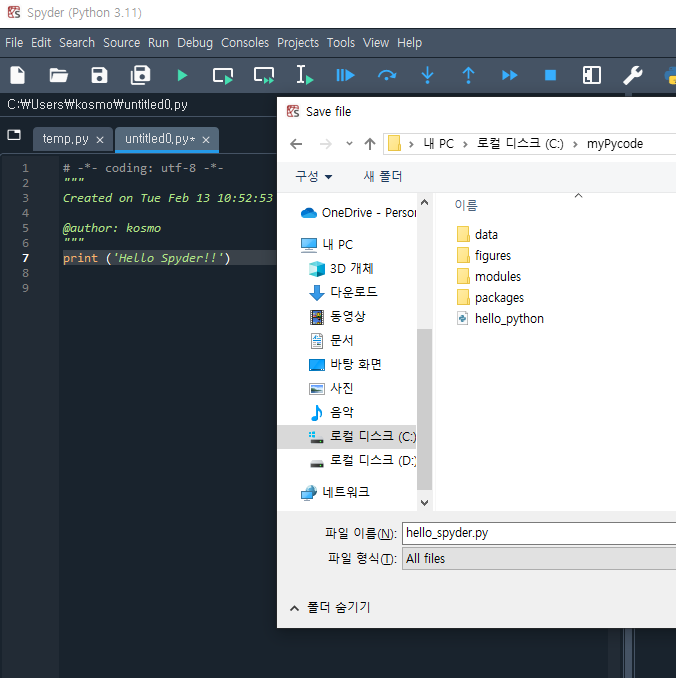Open the Edit menu
676x678 pixels.
click(41, 43)
